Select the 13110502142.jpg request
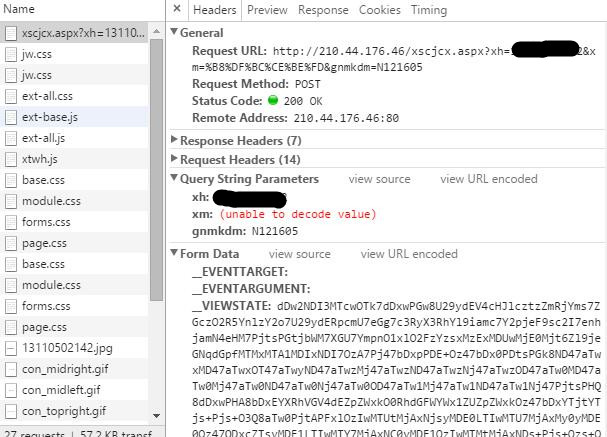 74,348
